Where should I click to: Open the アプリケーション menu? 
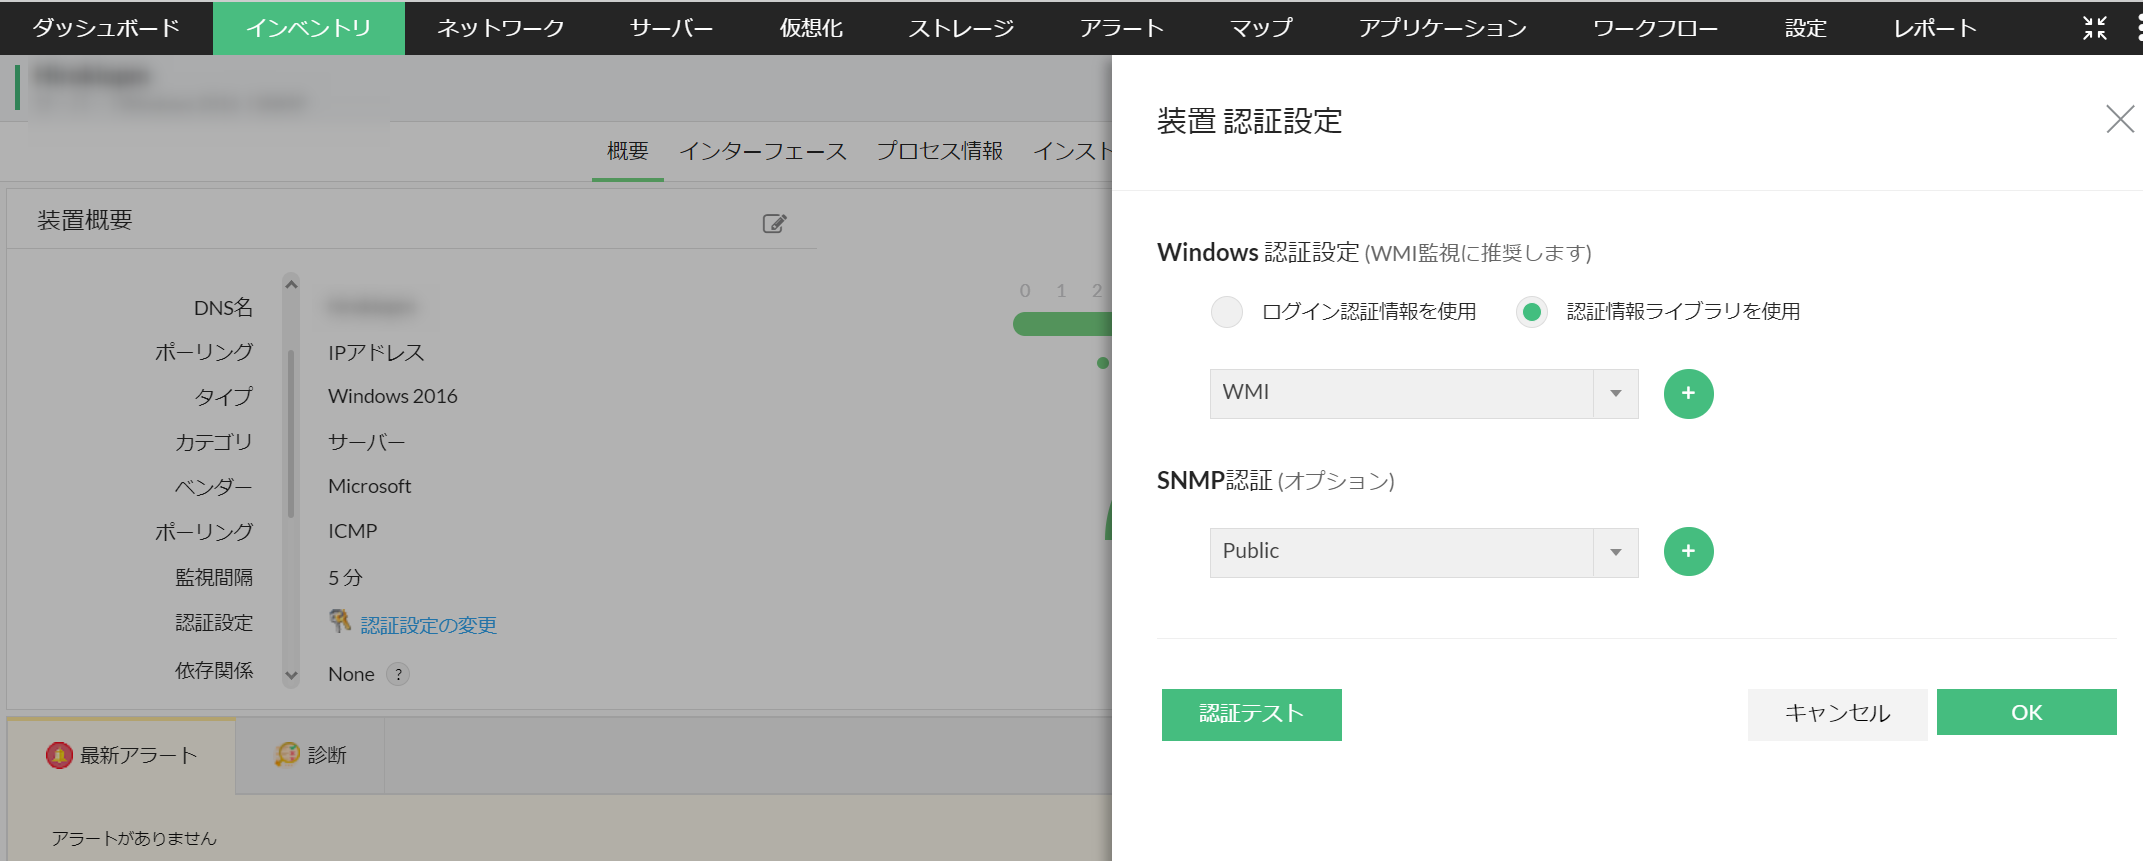[x=1443, y=28]
